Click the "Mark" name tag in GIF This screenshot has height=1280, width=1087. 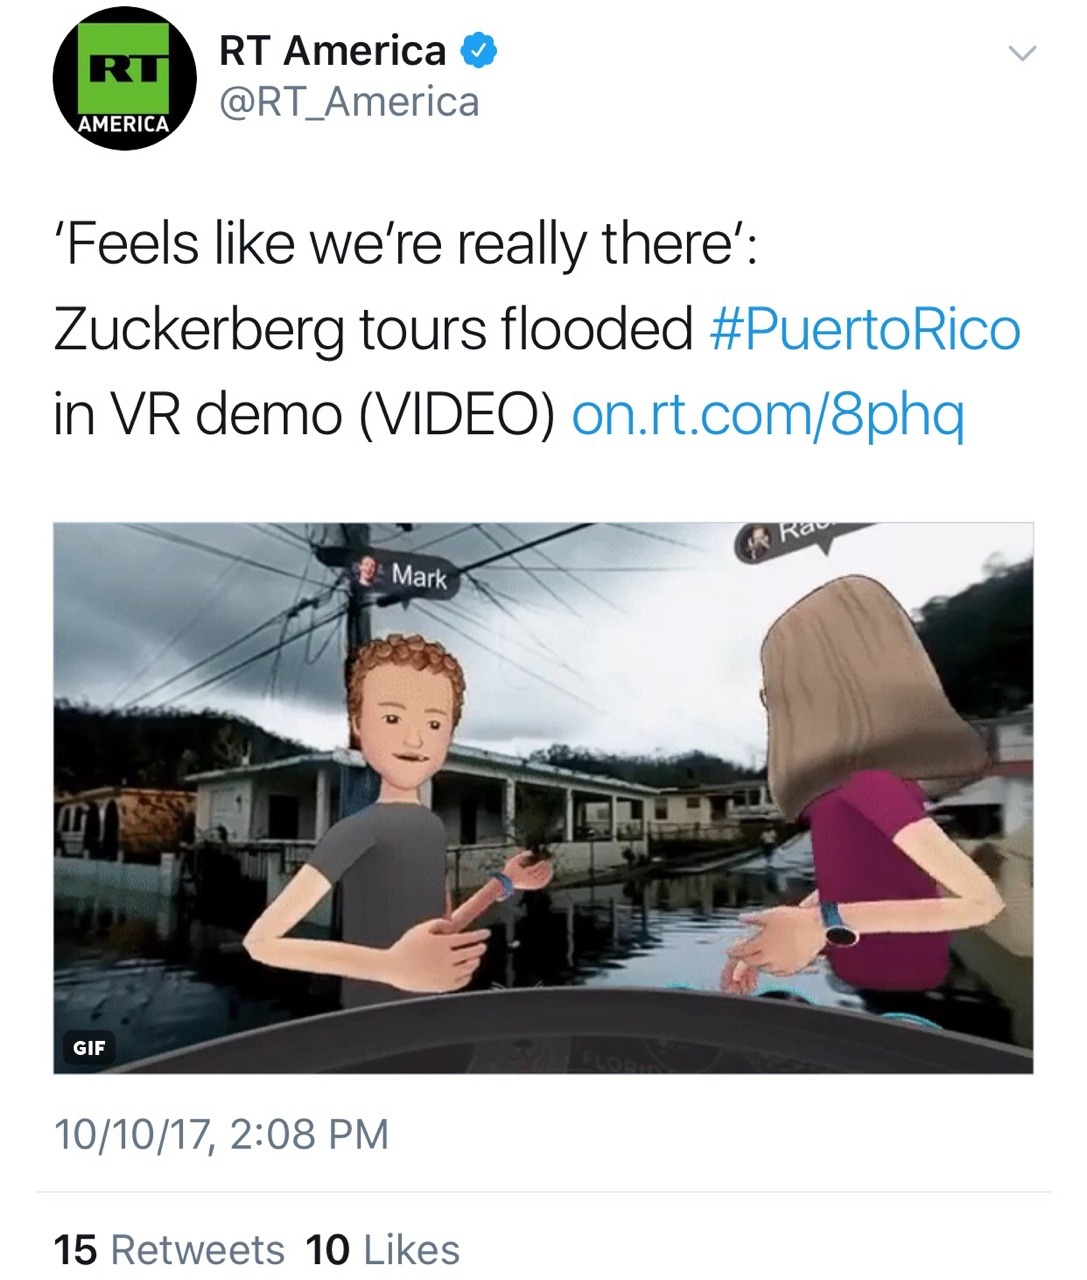pyautogui.click(x=419, y=577)
